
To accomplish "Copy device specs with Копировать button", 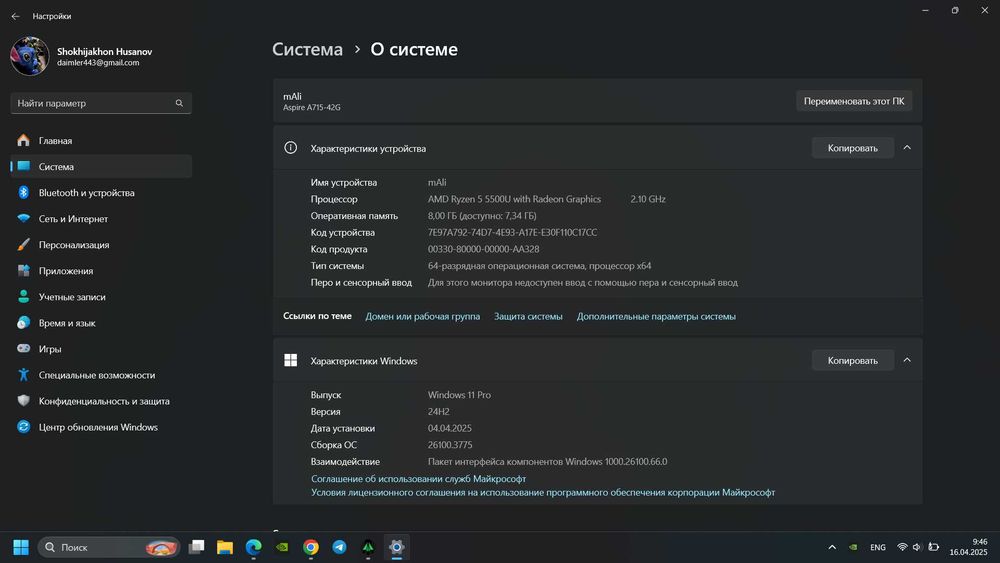I will click(x=853, y=148).
